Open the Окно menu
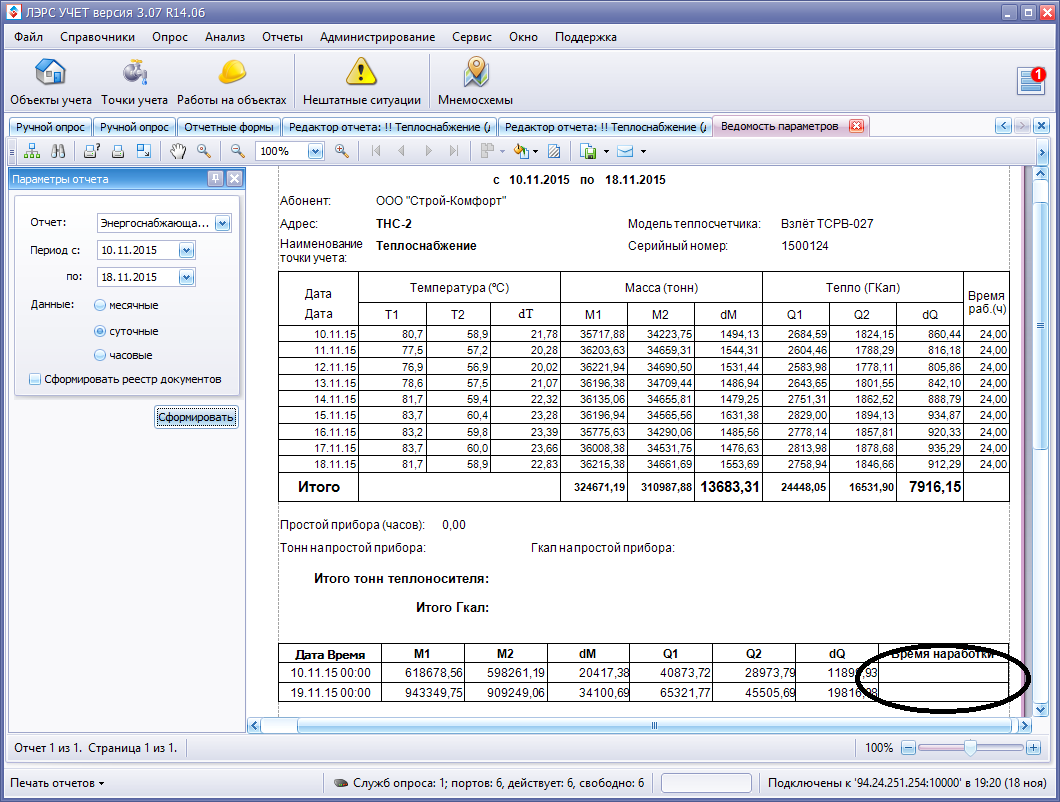Image resolution: width=1060 pixels, height=802 pixels. 523,37
